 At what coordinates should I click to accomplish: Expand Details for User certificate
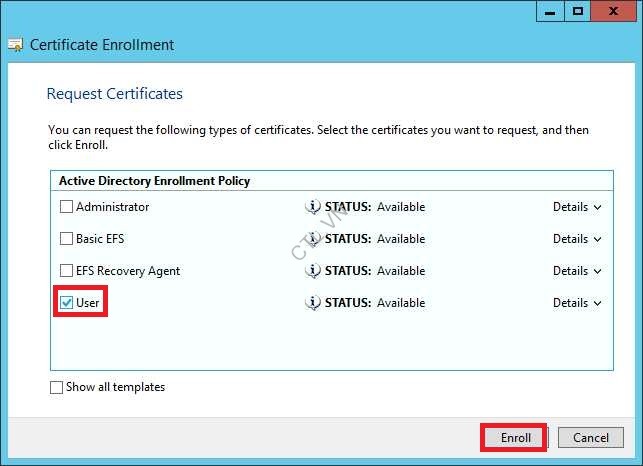(577, 303)
